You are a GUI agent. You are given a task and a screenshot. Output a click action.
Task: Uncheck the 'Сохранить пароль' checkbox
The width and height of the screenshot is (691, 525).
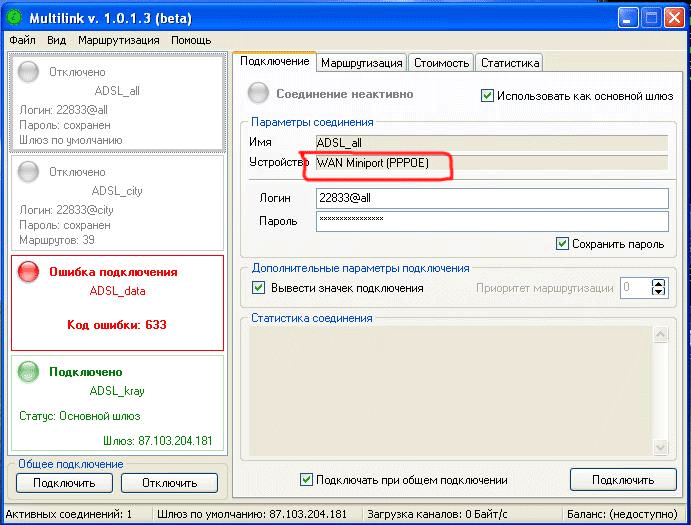563,243
